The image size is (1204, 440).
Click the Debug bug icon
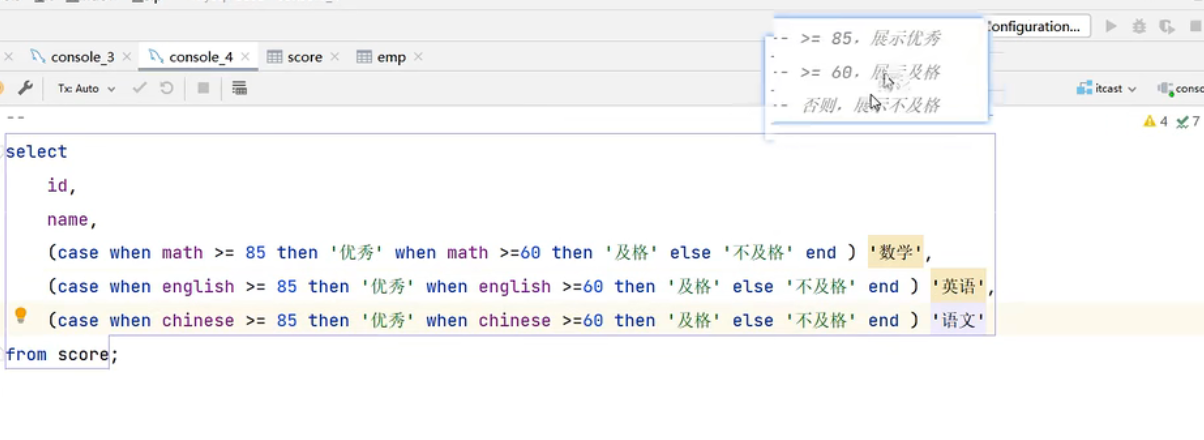1139,27
